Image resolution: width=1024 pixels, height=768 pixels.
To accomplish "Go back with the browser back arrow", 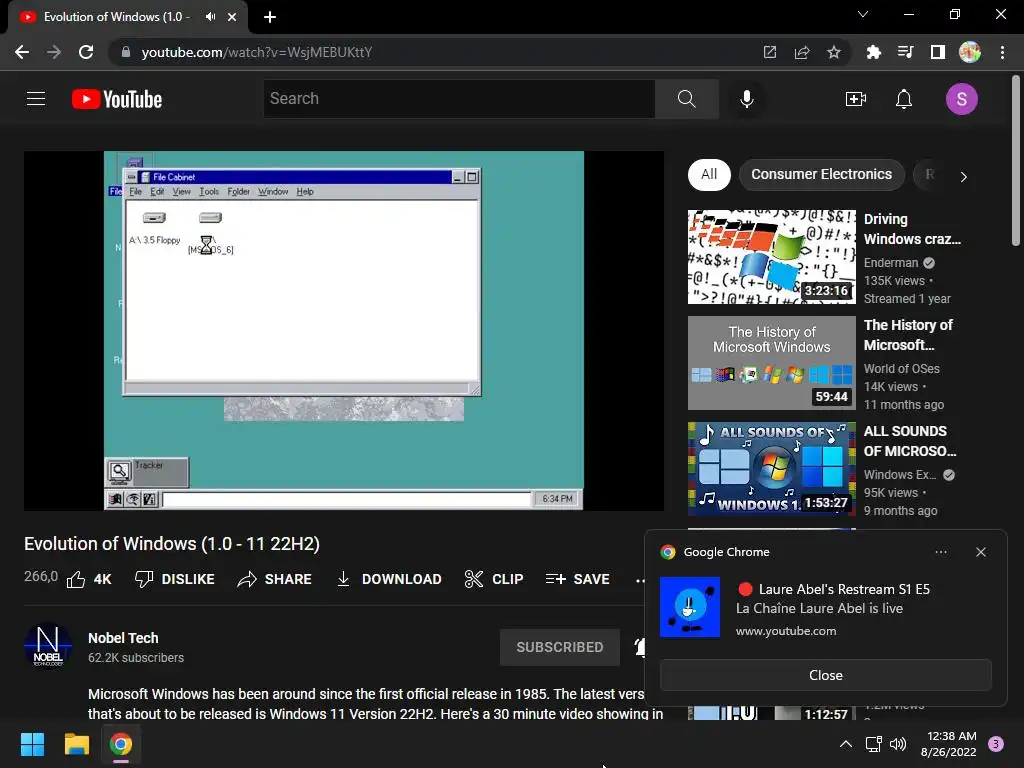I will click(x=22, y=52).
